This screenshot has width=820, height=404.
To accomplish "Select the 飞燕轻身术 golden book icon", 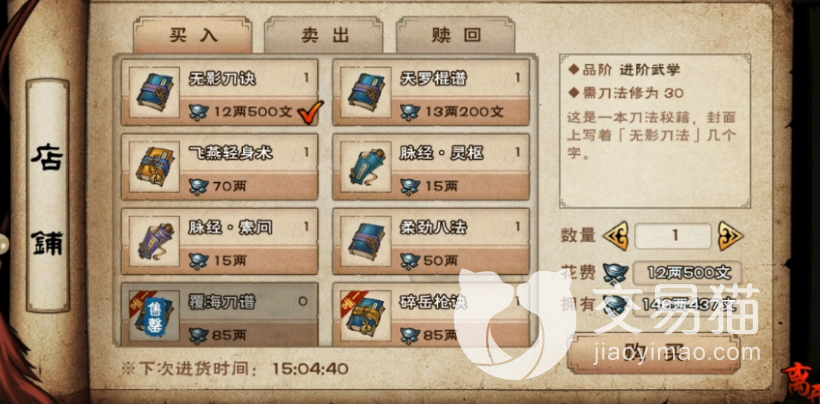I will (x=151, y=166).
